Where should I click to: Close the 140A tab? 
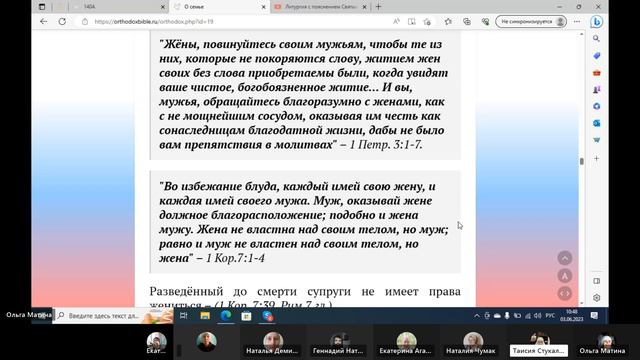pyautogui.click(x=162, y=7)
